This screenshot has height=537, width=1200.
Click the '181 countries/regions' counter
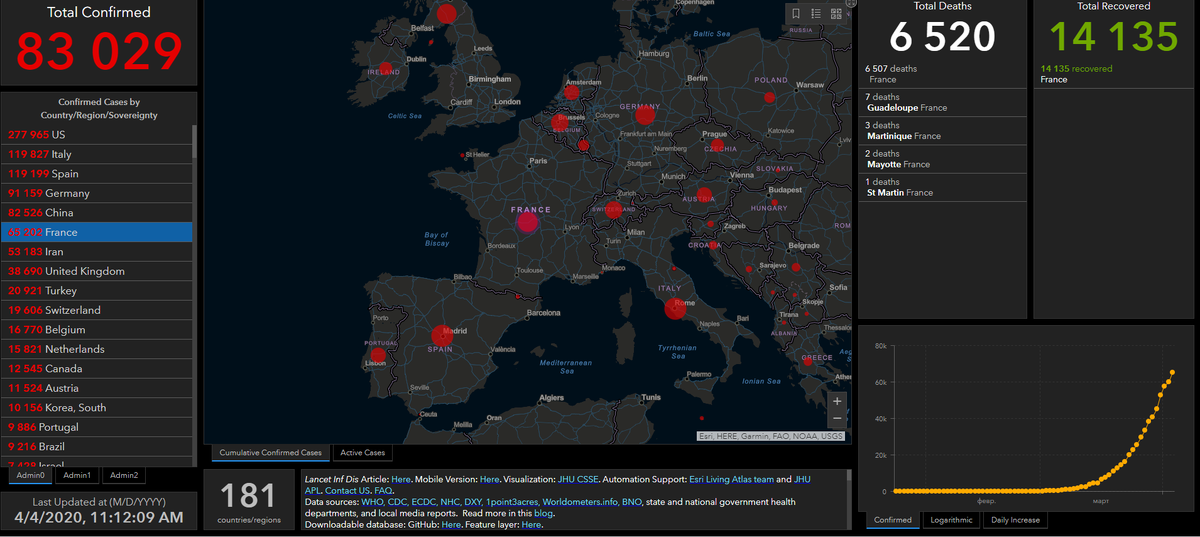pyautogui.click(x=248, y=501)
